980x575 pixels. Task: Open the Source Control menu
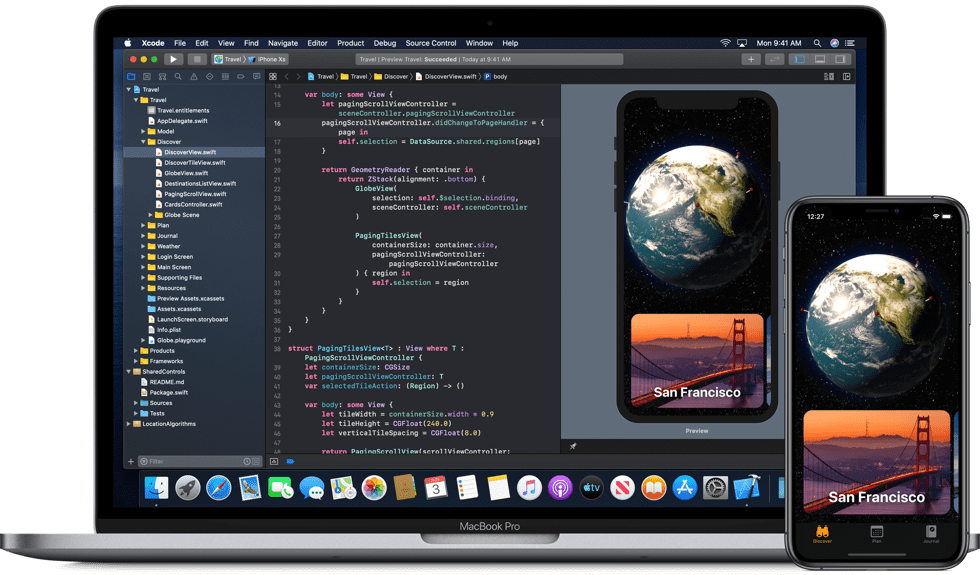430,43
